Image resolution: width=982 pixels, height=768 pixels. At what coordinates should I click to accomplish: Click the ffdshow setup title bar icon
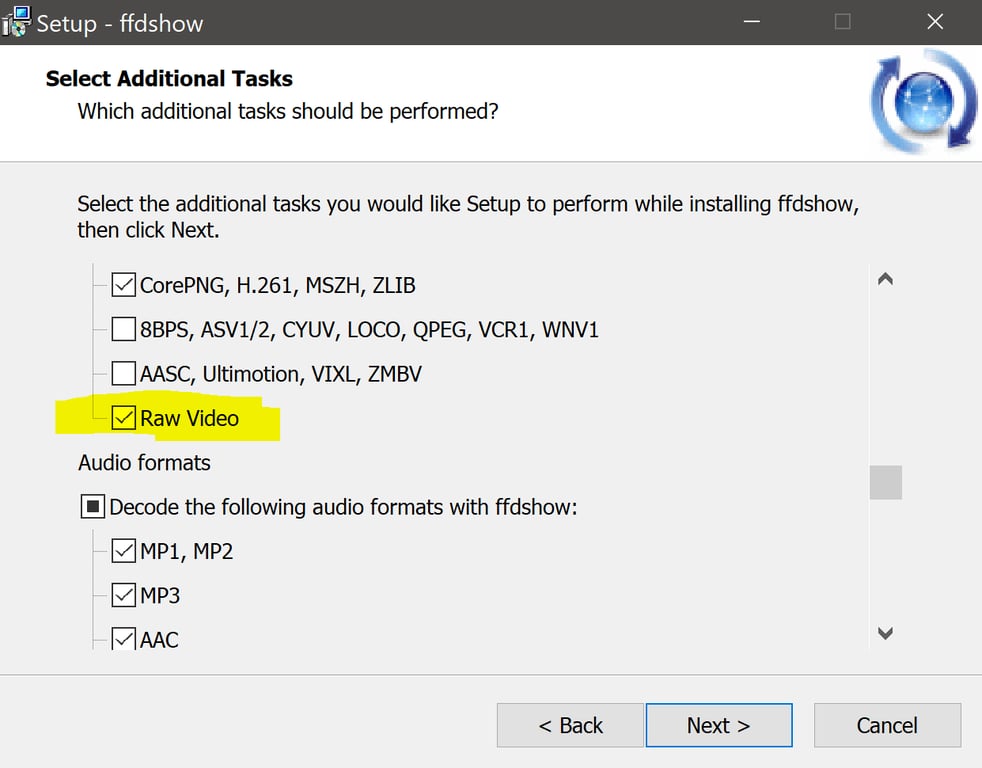click(x=15, y=21)
